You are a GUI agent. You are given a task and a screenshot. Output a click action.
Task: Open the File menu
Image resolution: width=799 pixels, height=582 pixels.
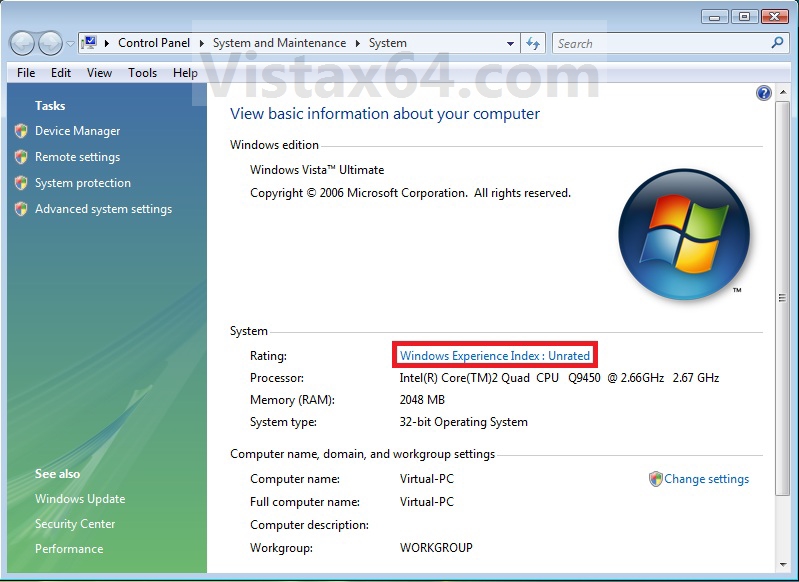[26, 73]
